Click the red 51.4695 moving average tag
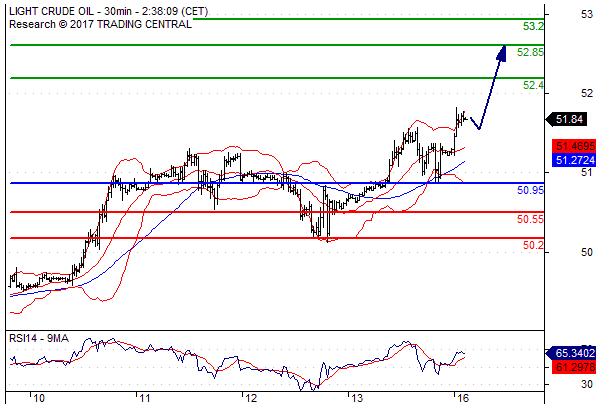The image size is (611, 418). (x=574, y=146)
